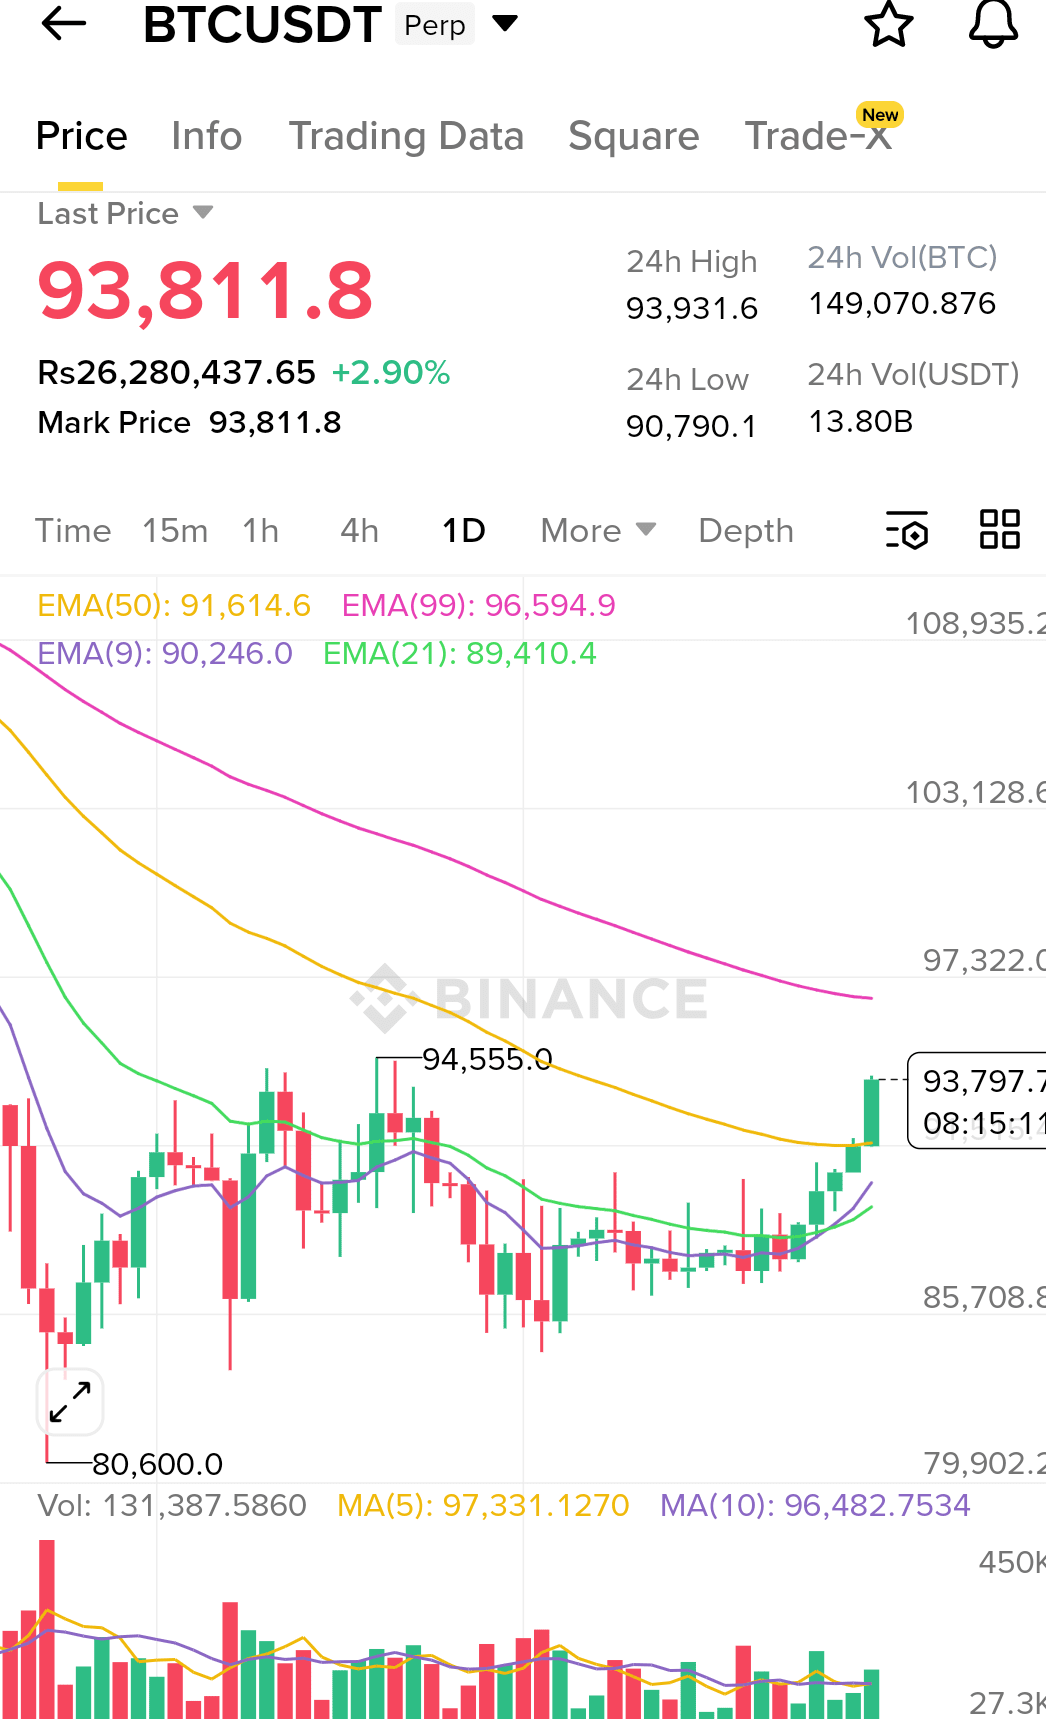This screenshot has height=1719, width=1046.
Task: Switch to the 4h chart interval
Action: [x=360, y=530]
